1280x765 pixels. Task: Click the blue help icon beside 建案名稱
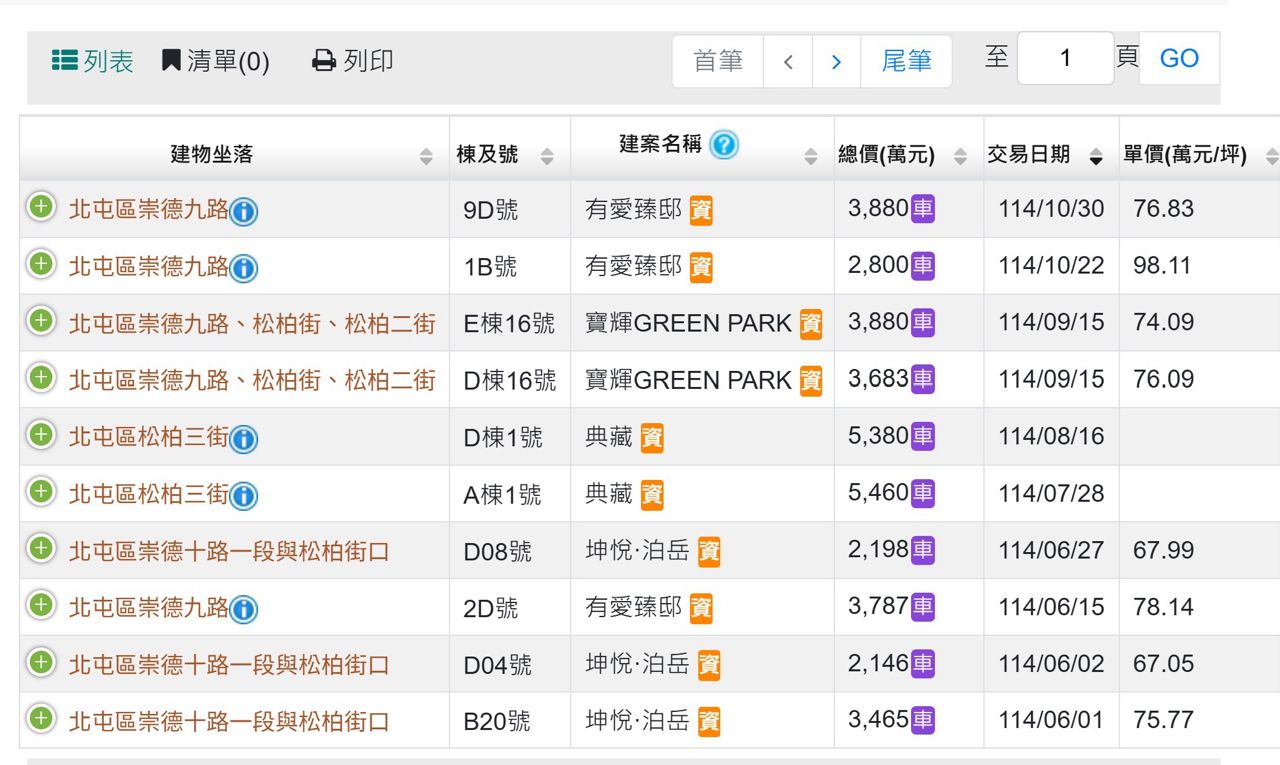click(724, 145)
